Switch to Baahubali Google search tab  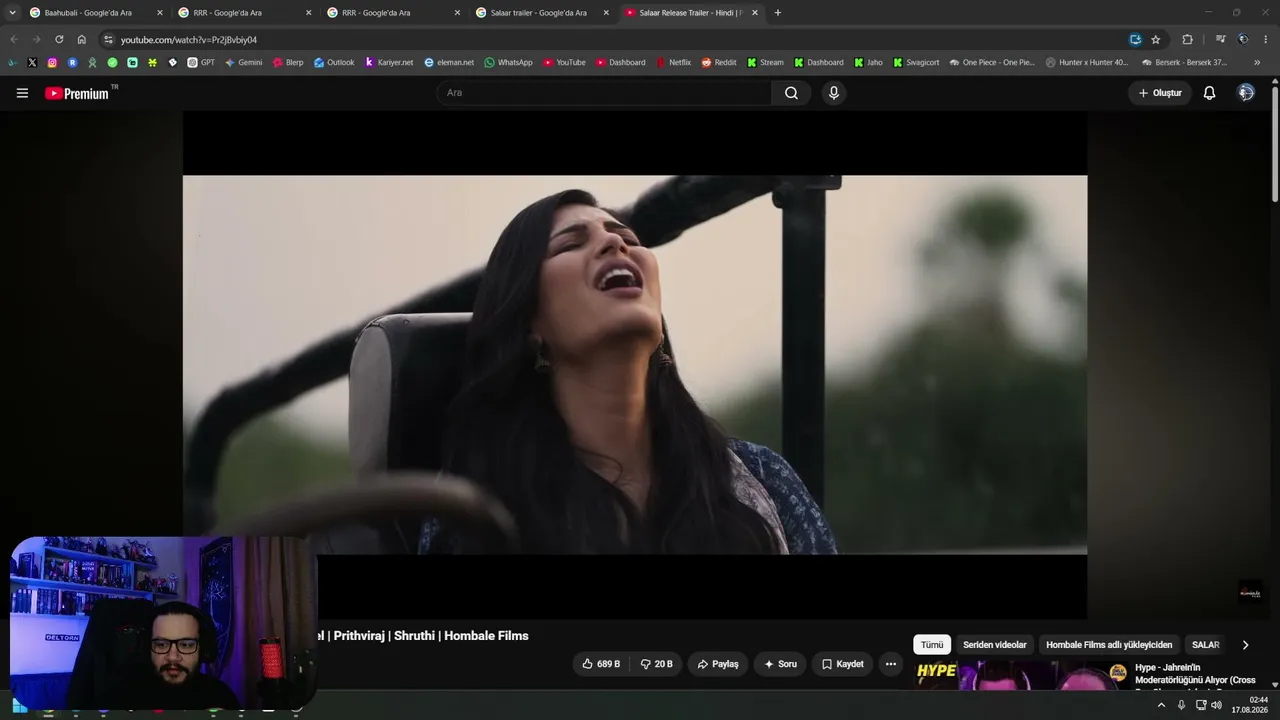[95, 13]
